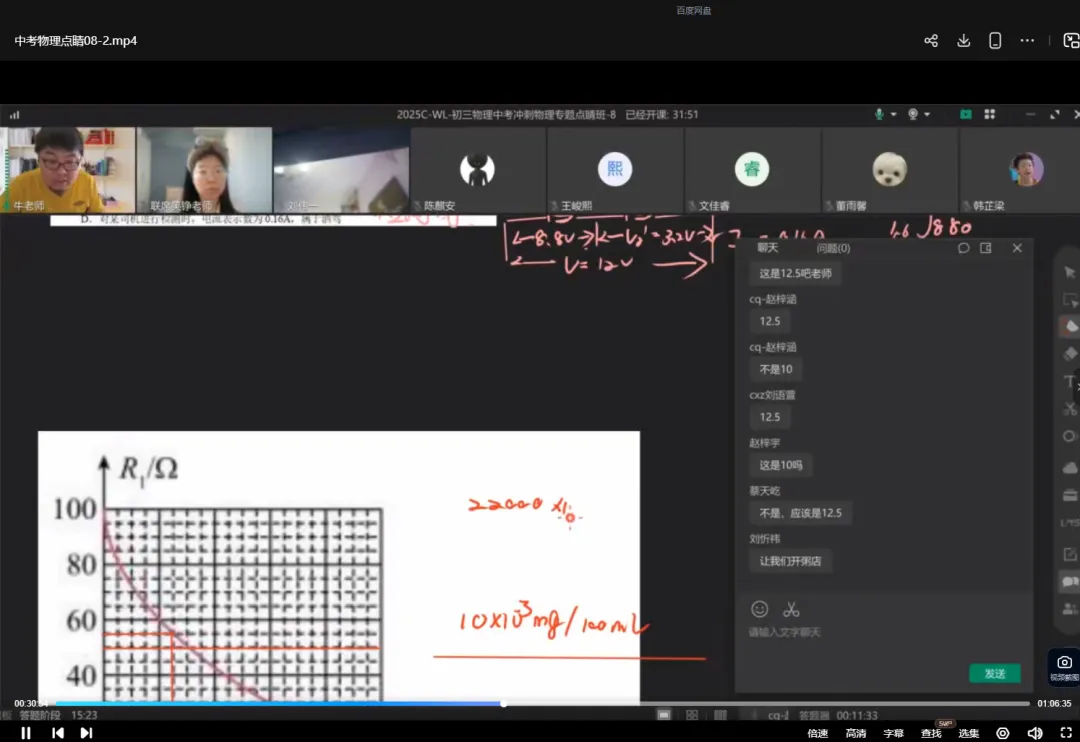Switch to the 问题(0) tab

[832, 247]
